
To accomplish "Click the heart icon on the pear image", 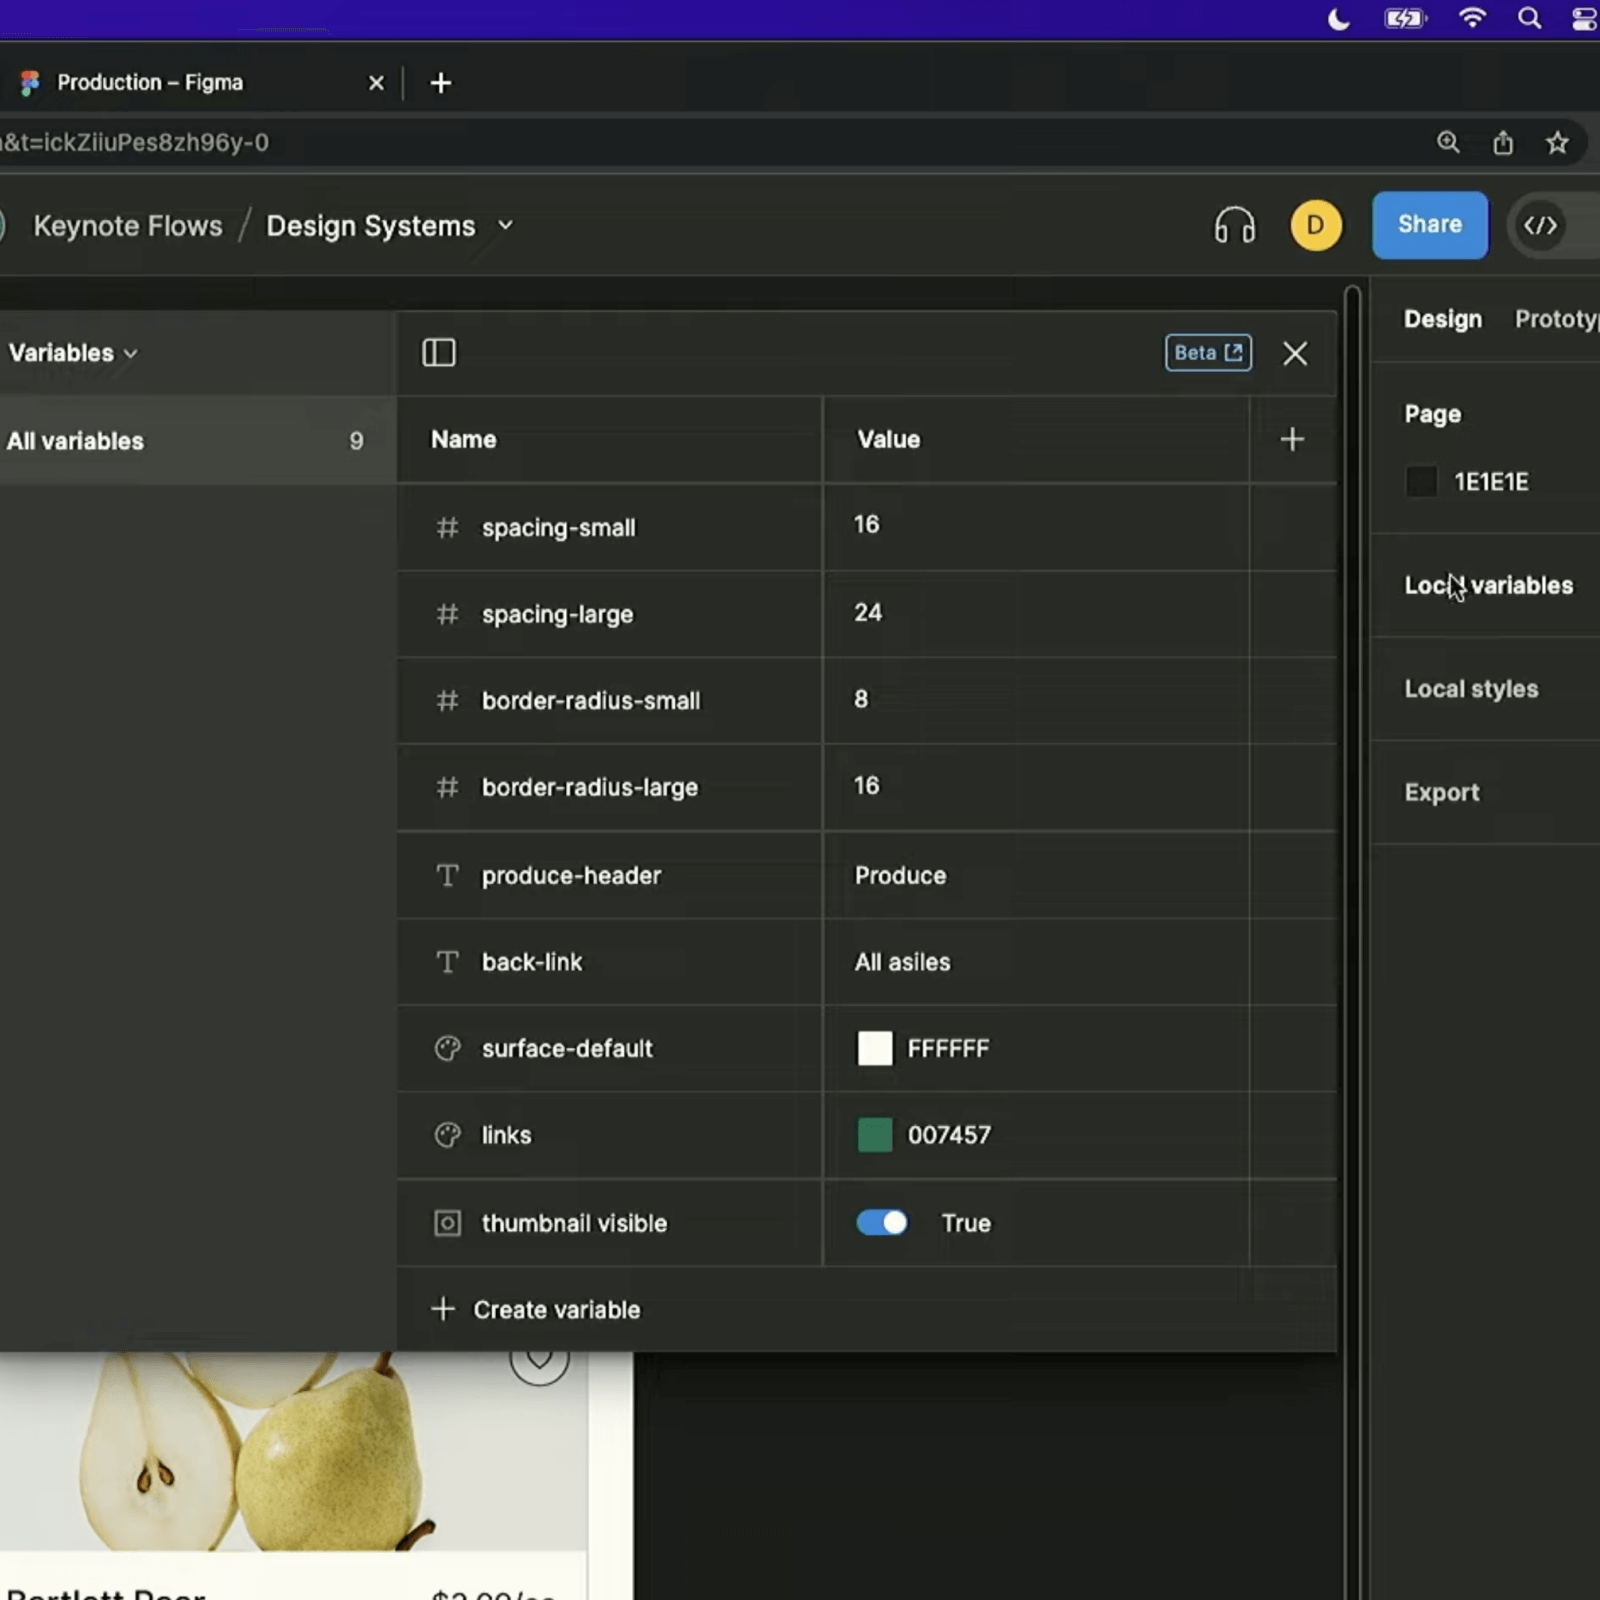I will [541, 1360].
